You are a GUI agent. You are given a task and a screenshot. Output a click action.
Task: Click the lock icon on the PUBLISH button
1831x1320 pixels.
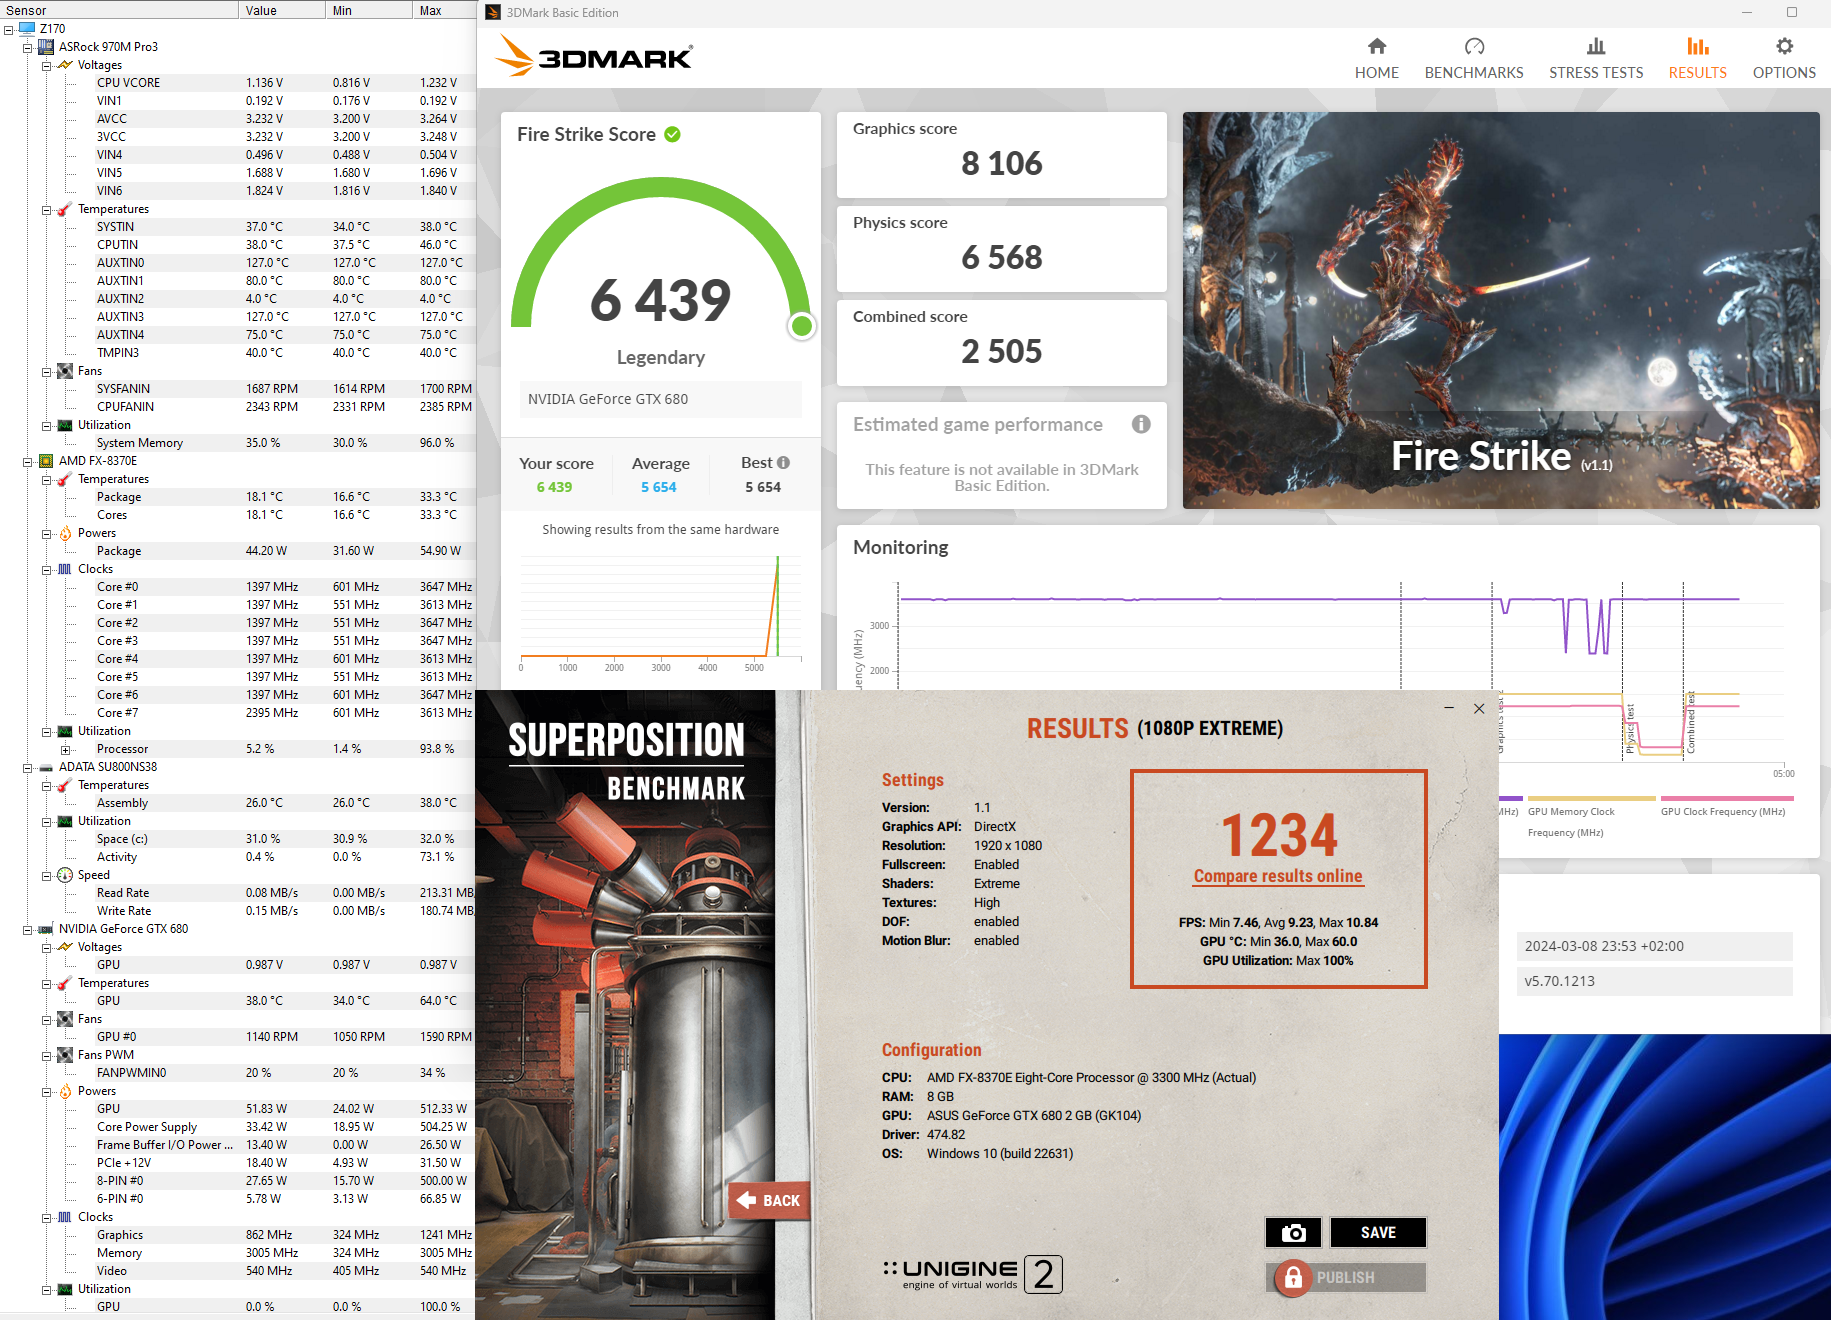pyautogui.click(x=1293, y=1277)
